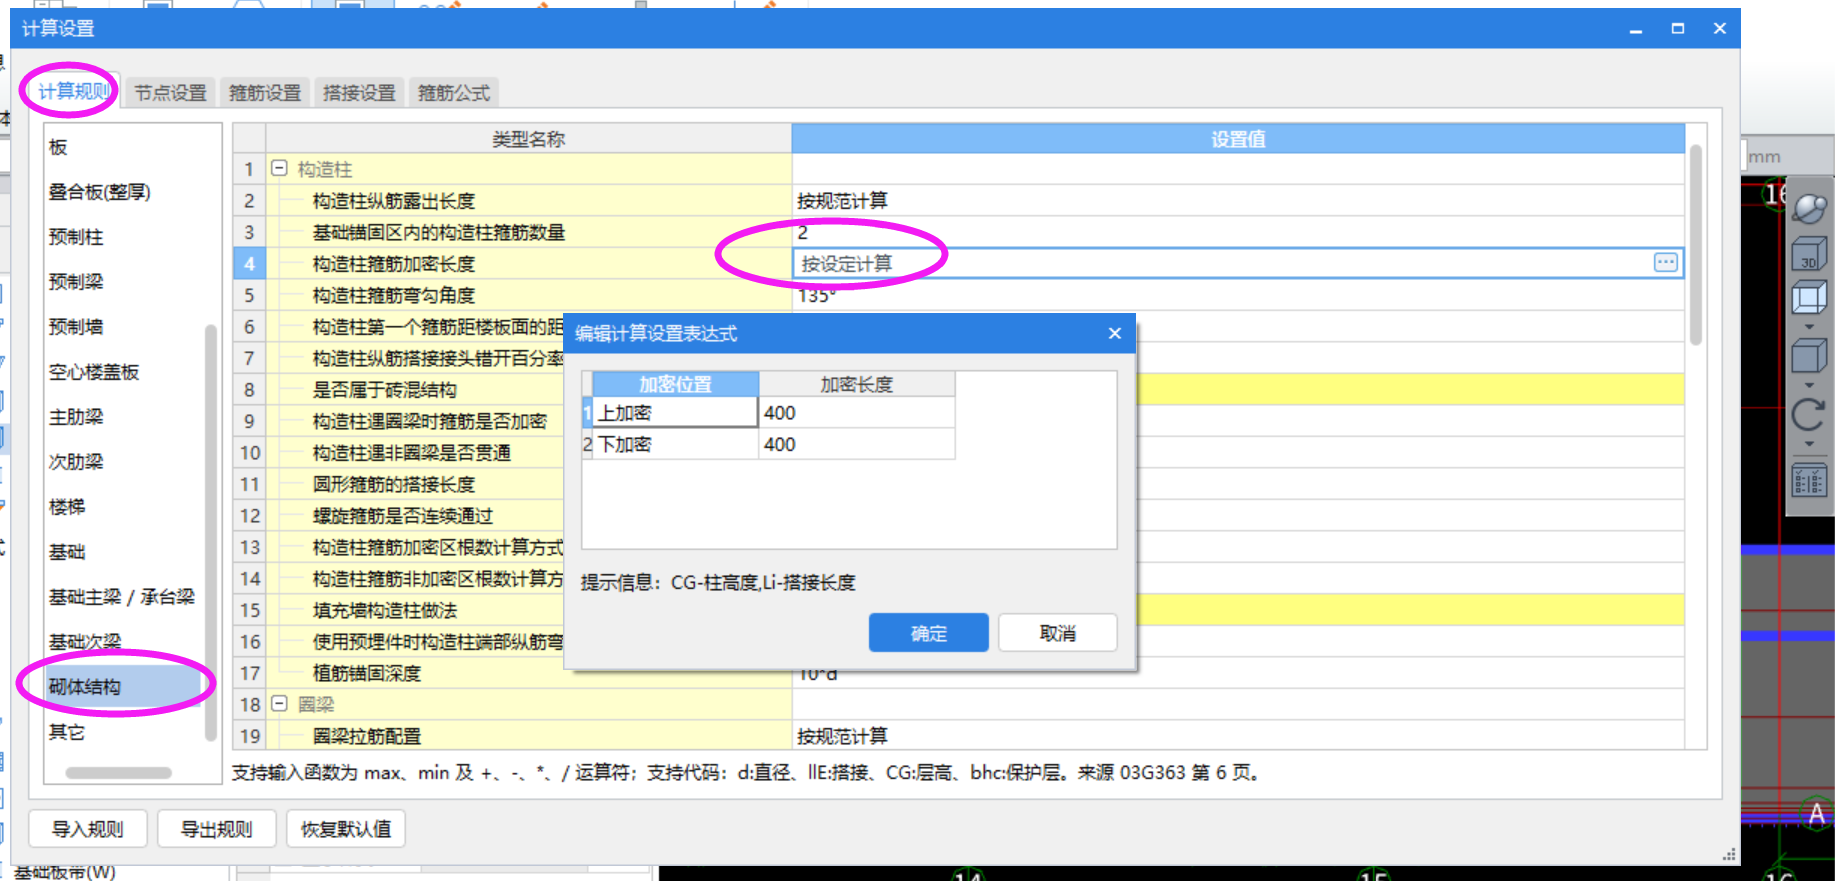Viewport: 1835px width, 881px height.
Task: Collapse the 构造柱 group
Action: 280,169
